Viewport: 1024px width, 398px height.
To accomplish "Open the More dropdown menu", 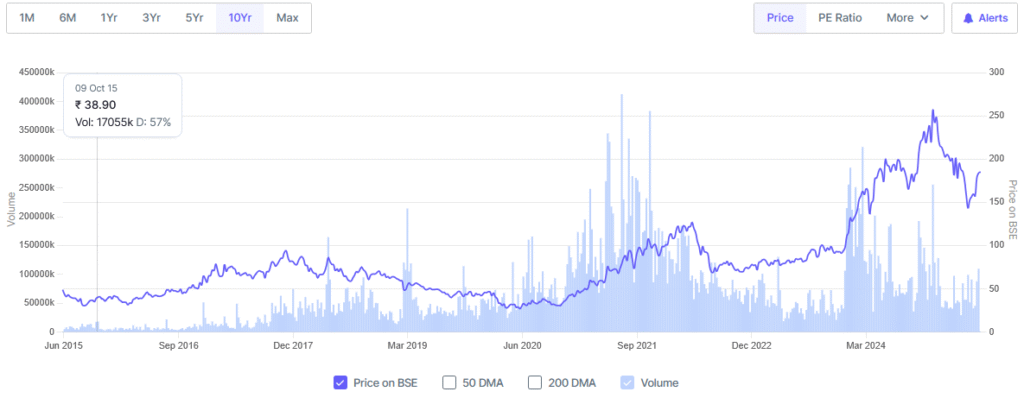I will 907,18.
